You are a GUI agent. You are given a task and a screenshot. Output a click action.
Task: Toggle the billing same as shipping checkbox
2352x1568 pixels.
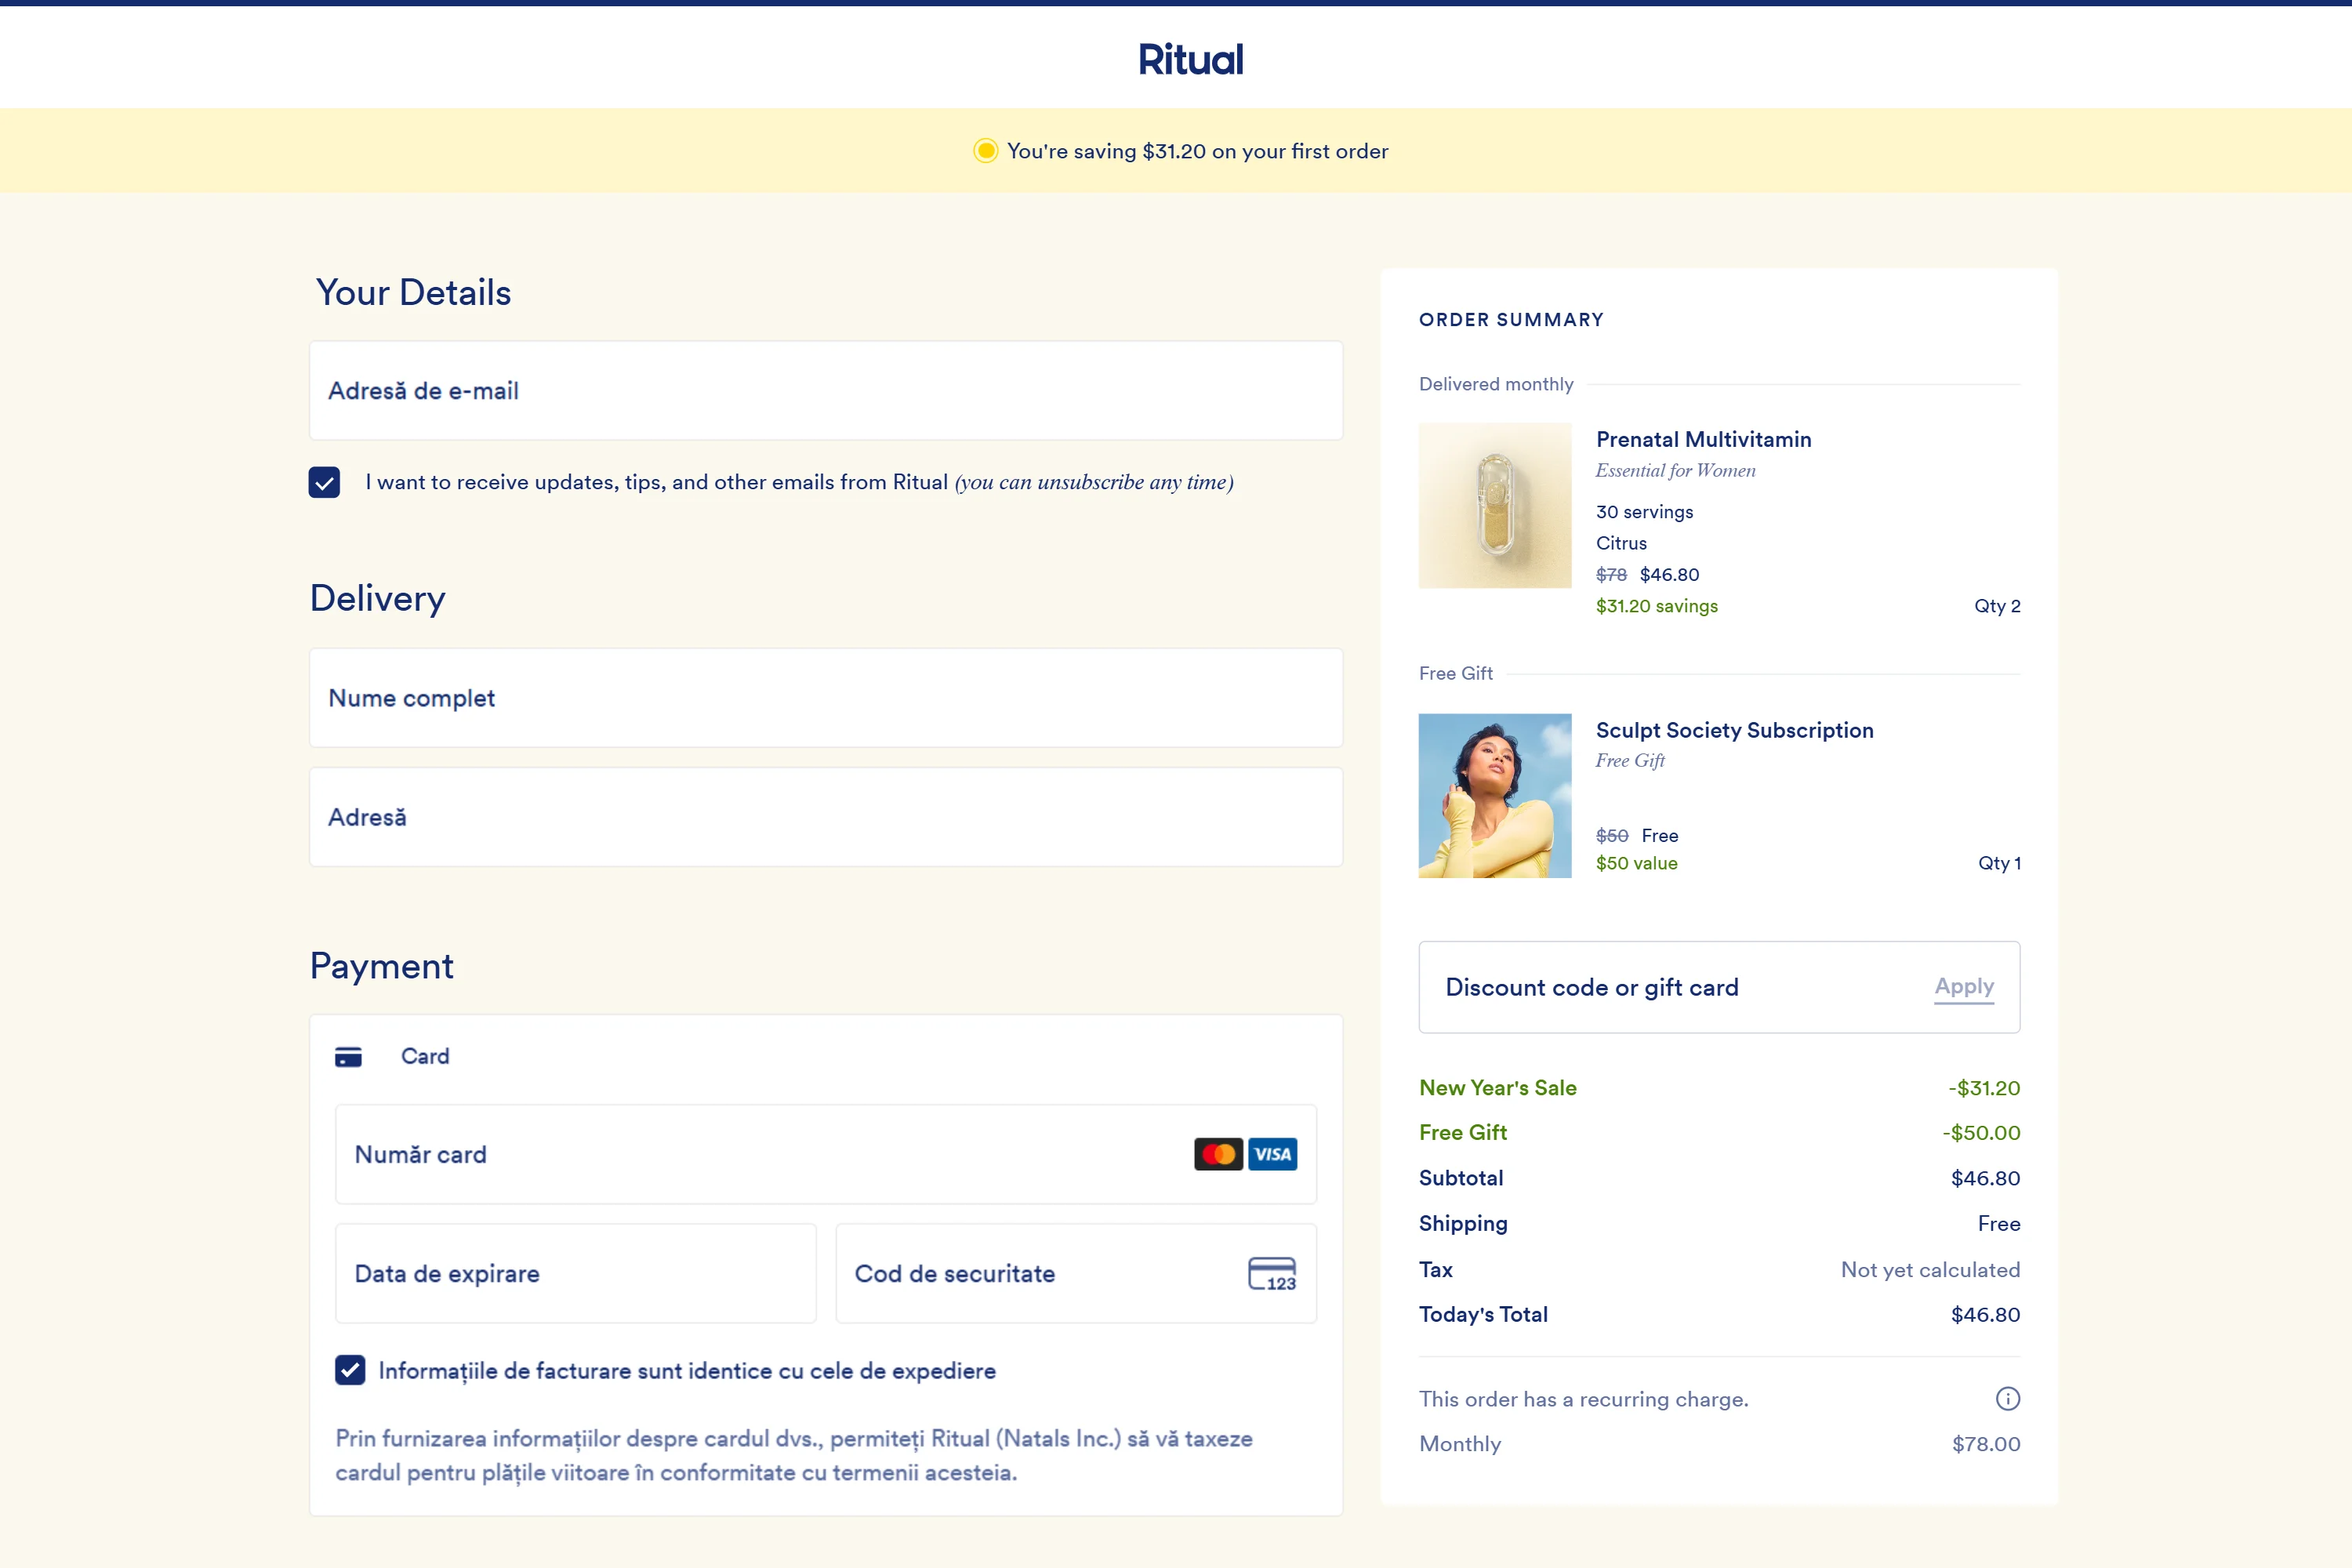[x=350, y=1370]
